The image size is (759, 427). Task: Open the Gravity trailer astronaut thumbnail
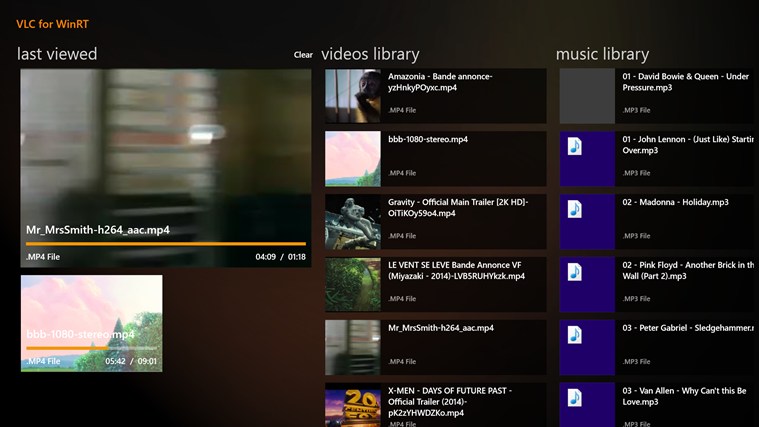(x=353, y=222)
